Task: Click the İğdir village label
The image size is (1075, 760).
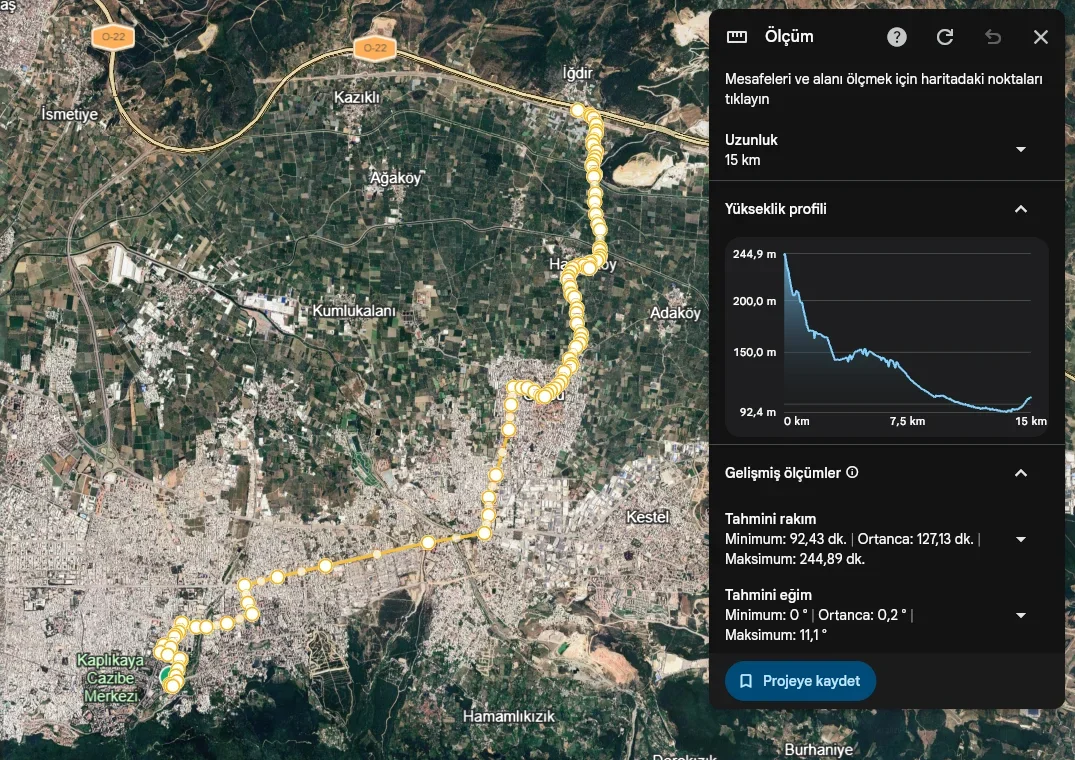Action: [577, 73]
